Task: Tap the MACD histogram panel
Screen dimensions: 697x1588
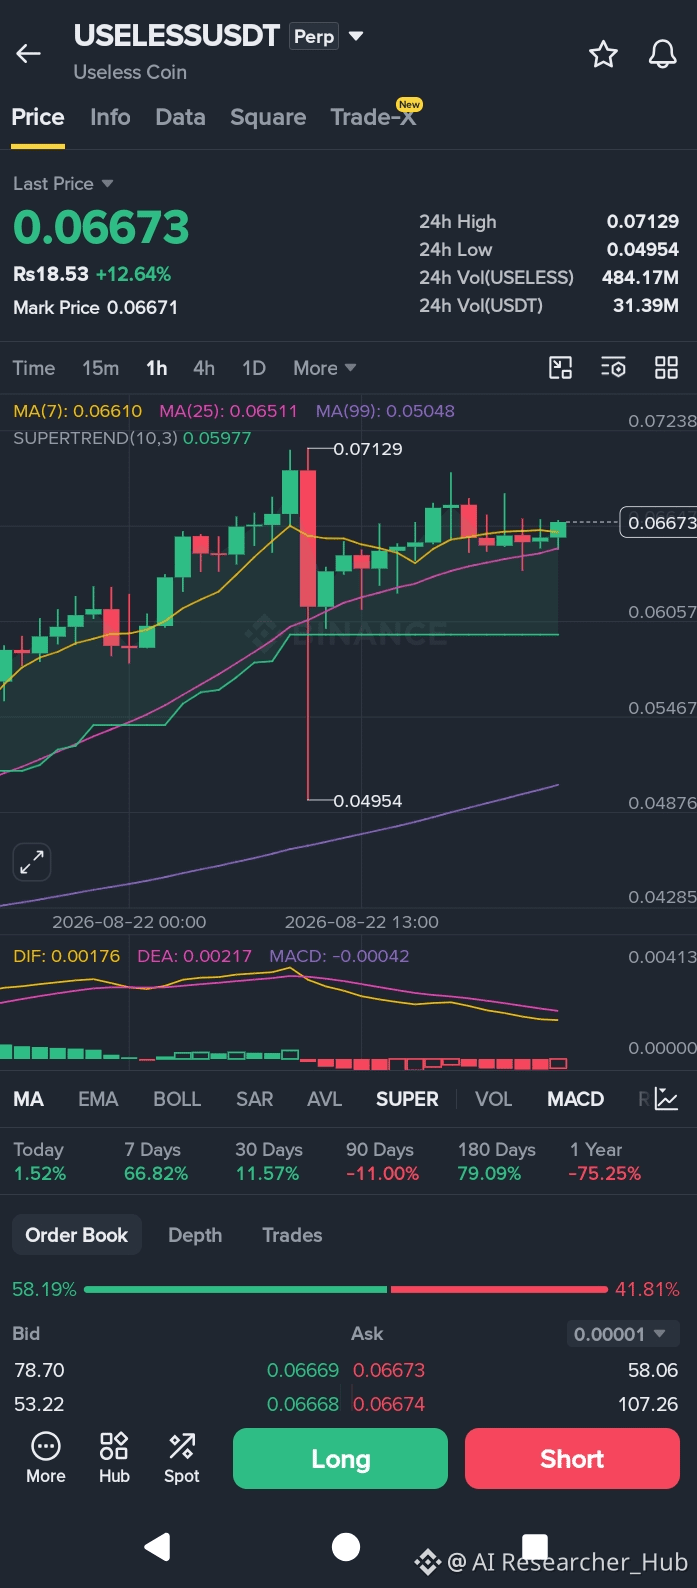Action: pos(283,1058)
